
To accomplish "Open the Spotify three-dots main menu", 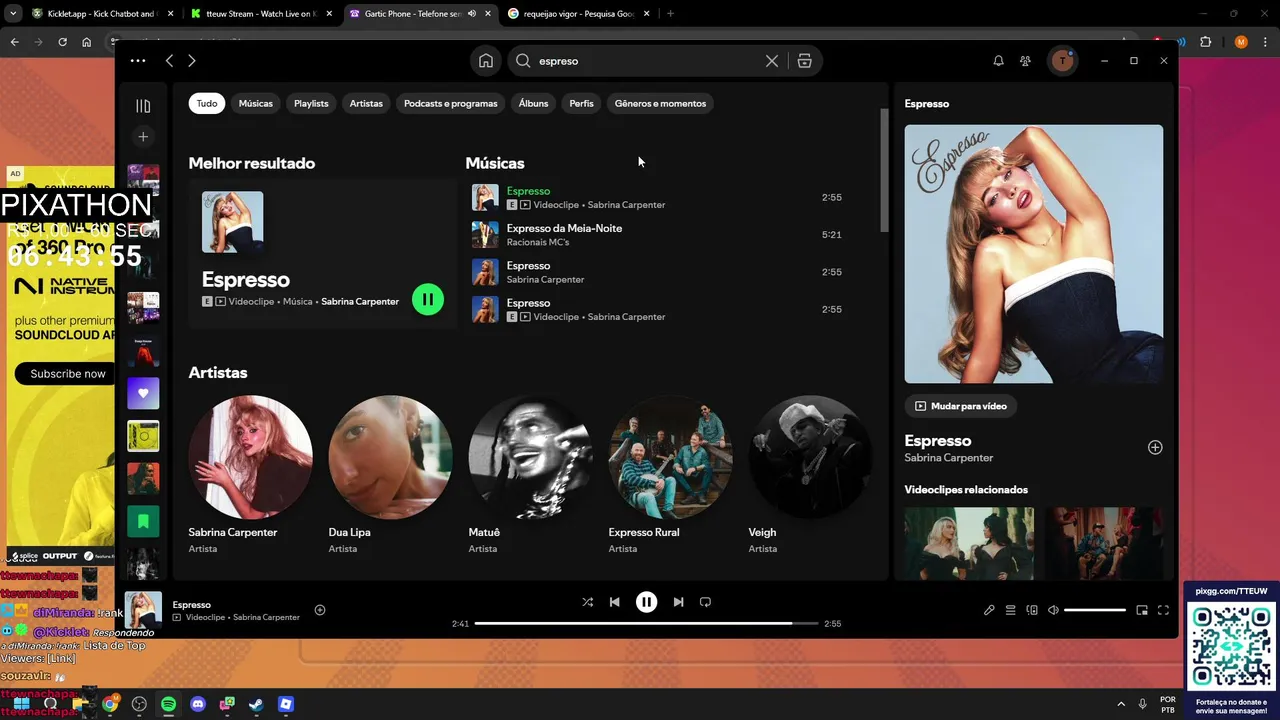I will click(x=138, y=61).
